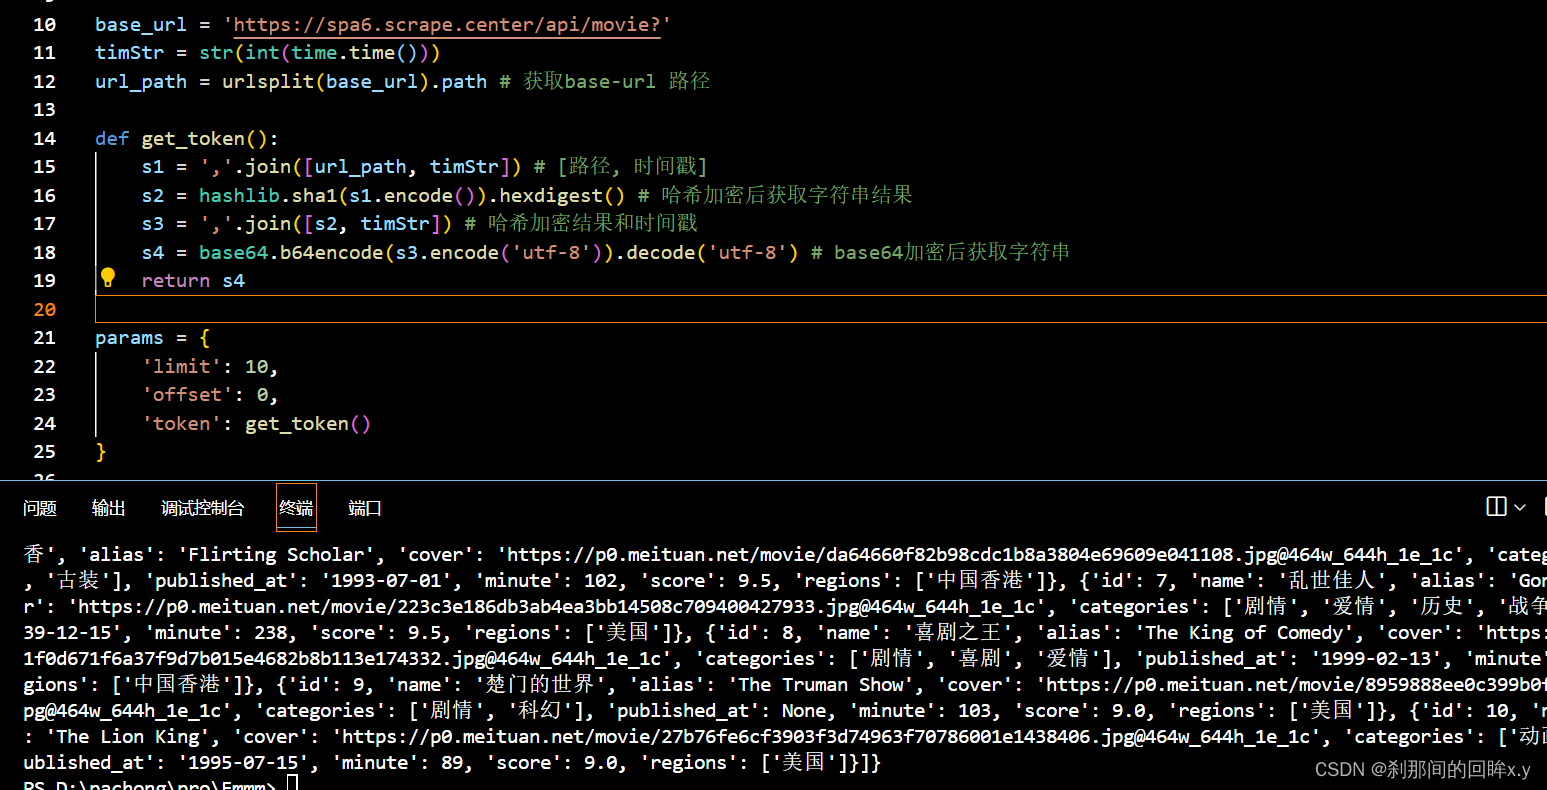The height and width of the screenshot is (790, 1547).
Task: Open the 端口 panel tab
Action: pyautogui.click(x=365, y=508)
